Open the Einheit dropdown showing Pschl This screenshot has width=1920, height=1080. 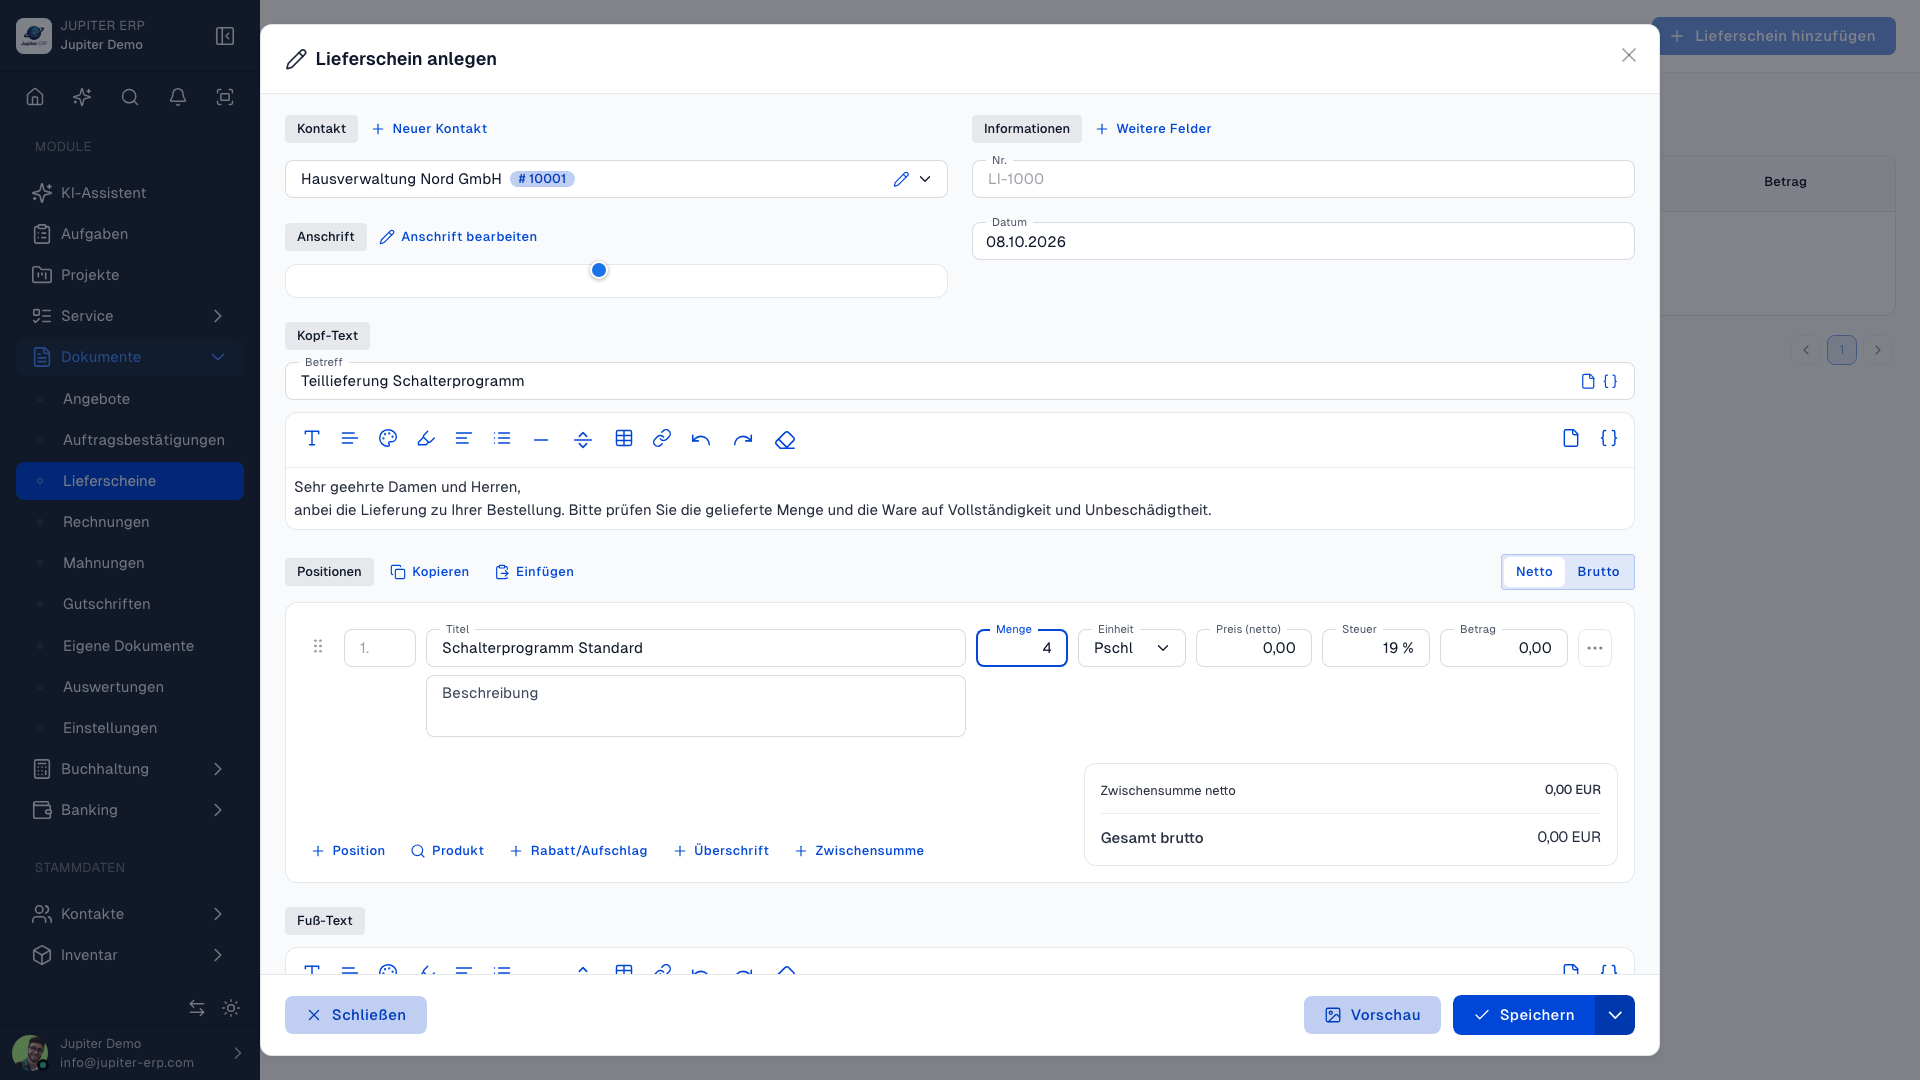[x=1132, y=648]
